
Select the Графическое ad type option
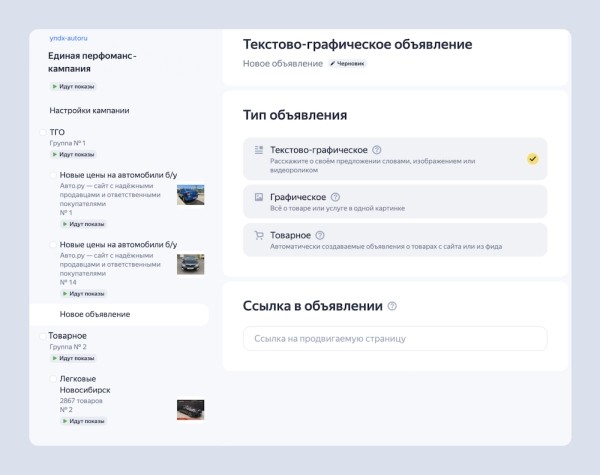(395, 203)
